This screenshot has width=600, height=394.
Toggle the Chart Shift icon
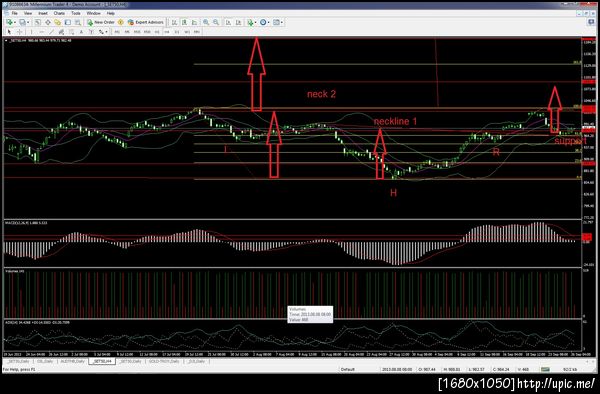(238, 22)
